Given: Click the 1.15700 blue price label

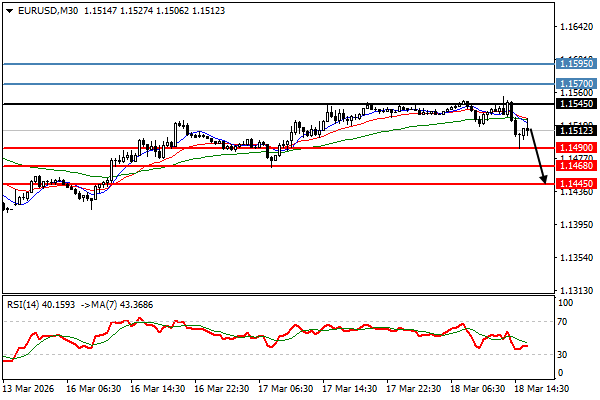Looking at the screenshot, I should (575, 85).
